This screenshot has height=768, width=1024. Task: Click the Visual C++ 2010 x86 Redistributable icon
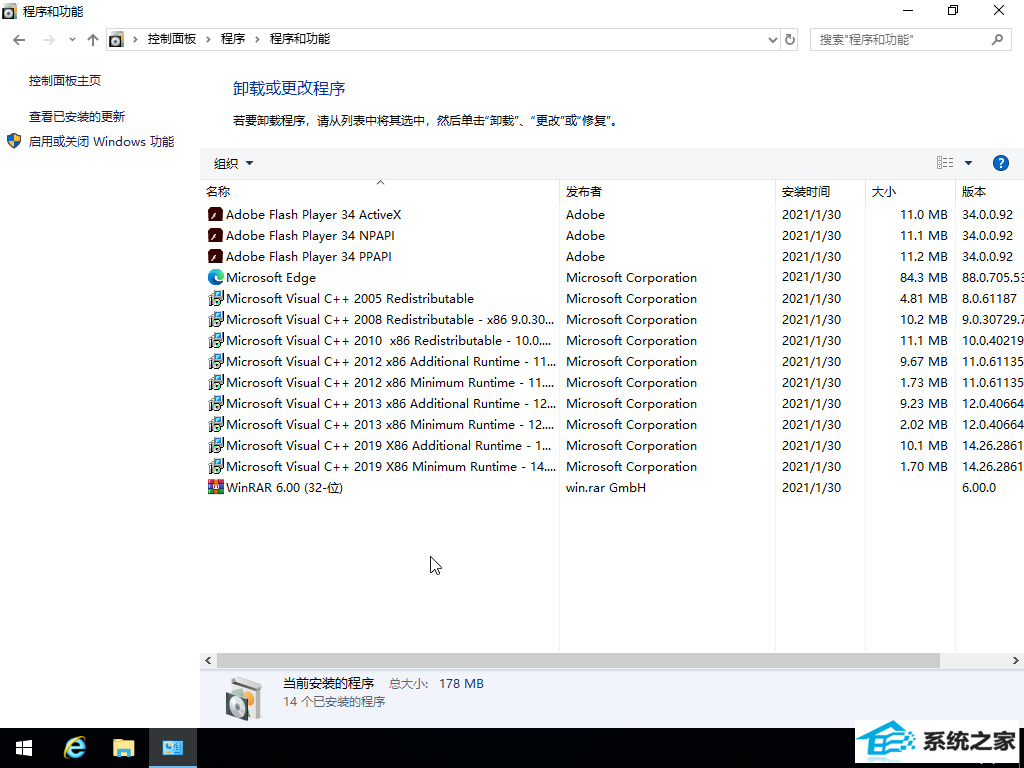(x=216, y=340)
